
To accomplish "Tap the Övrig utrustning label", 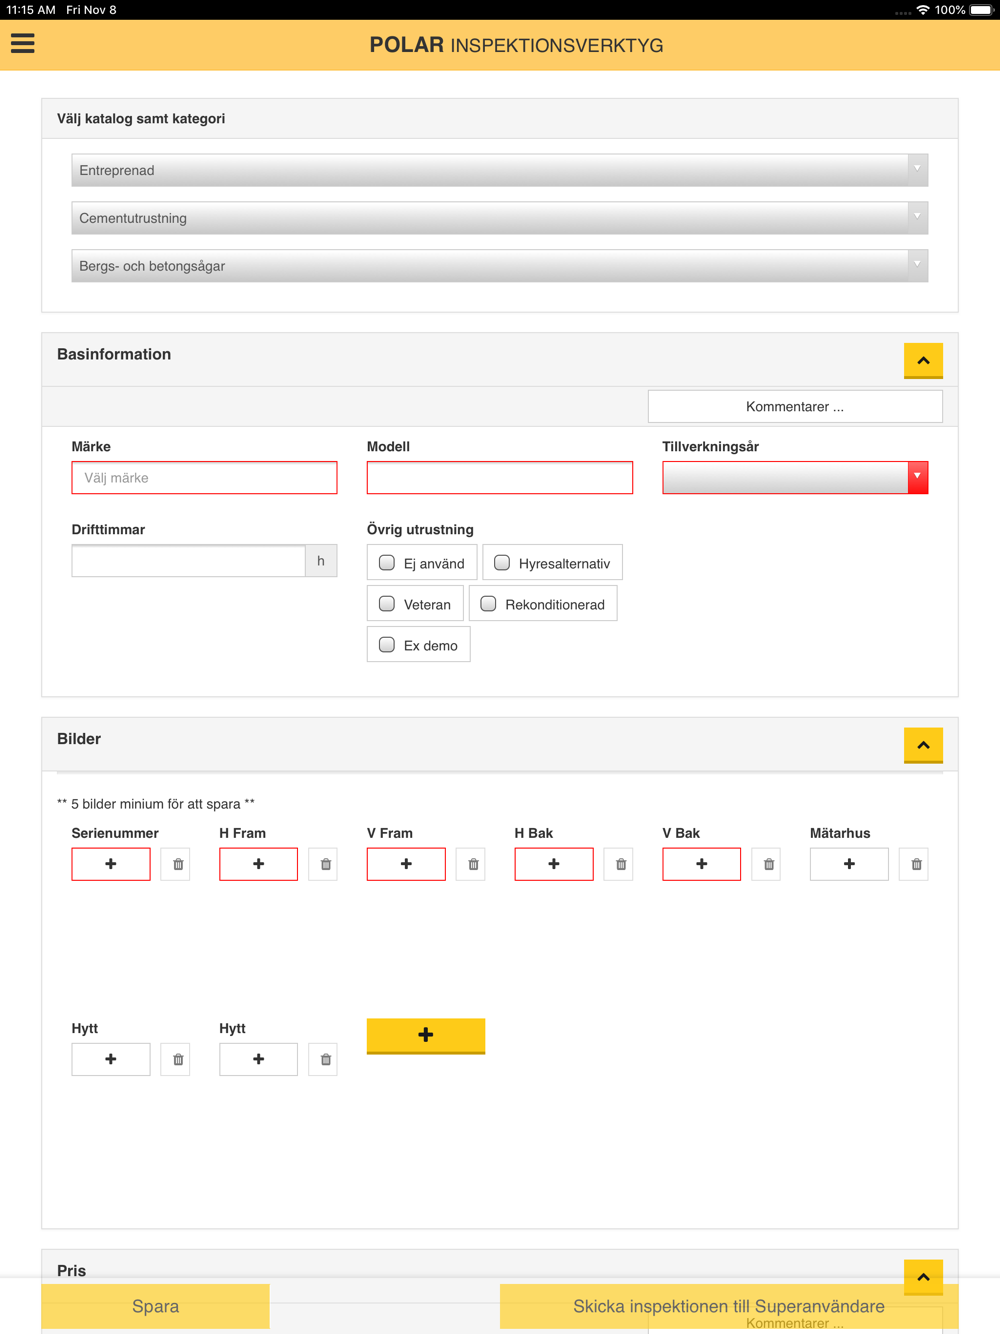I will (x=420, y=530).
